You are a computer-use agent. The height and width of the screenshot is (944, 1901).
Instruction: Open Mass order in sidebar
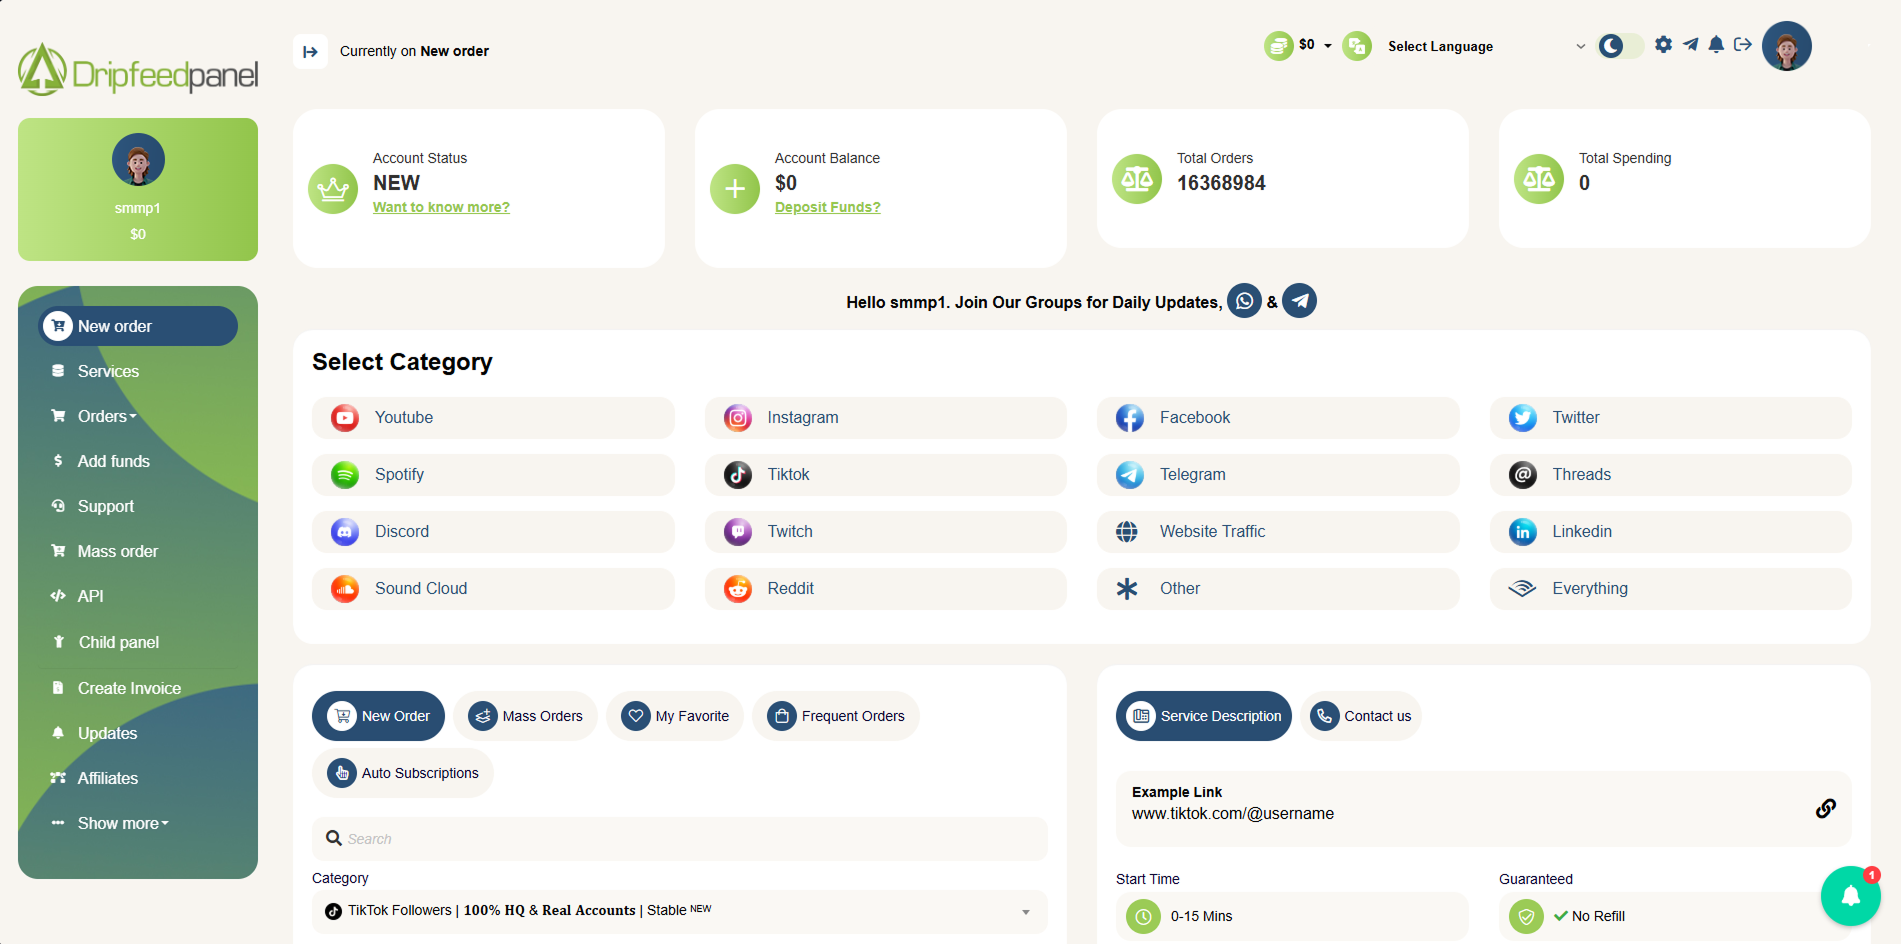coord(138,551)
